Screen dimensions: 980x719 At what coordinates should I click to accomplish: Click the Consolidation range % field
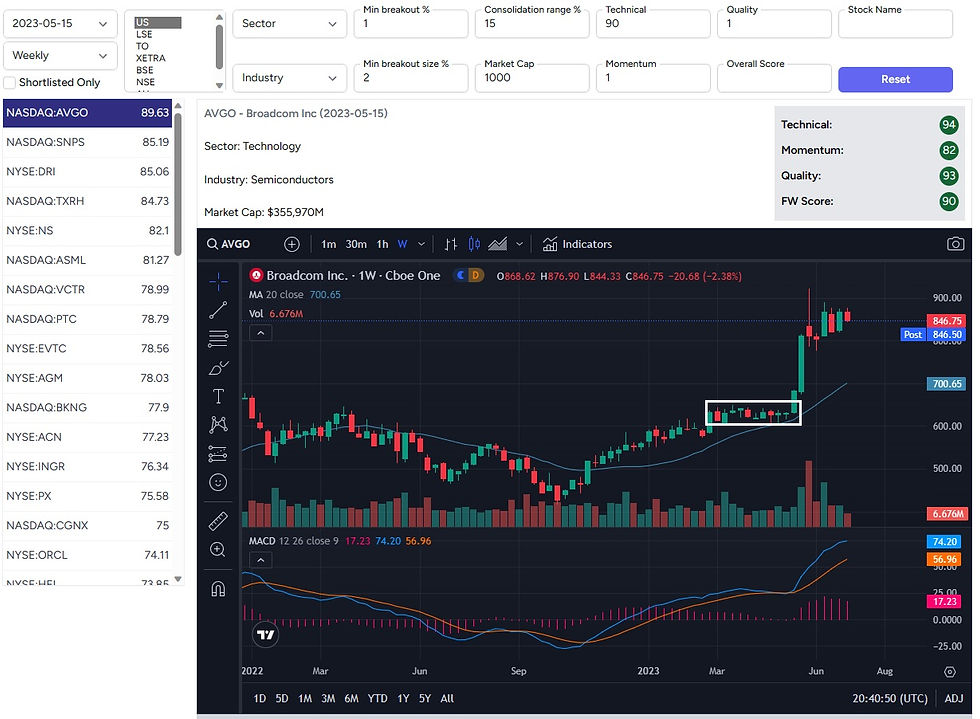[x=532, y=24]
